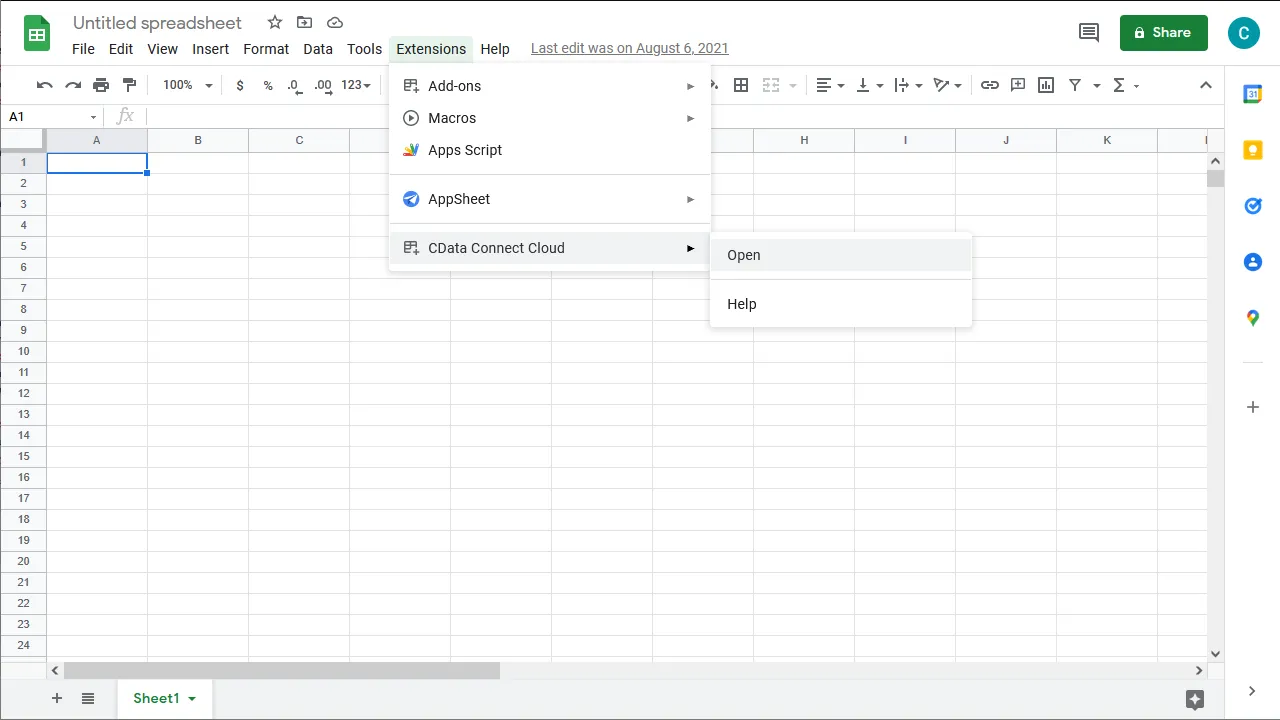Screen dimensions: 1280x720
Task: Open Google Keep side panel
Action: coord(1252,150)
